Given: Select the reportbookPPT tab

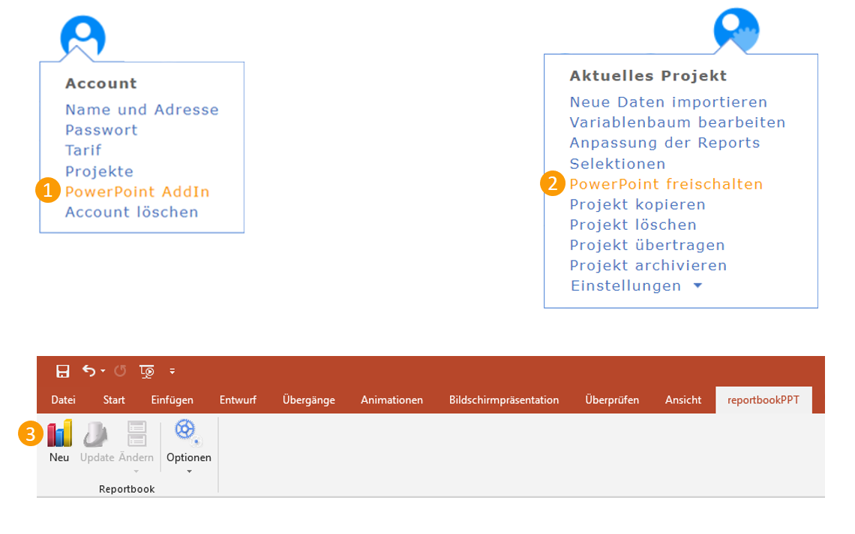Looking at the screenshot, I should tap(763, 400).
